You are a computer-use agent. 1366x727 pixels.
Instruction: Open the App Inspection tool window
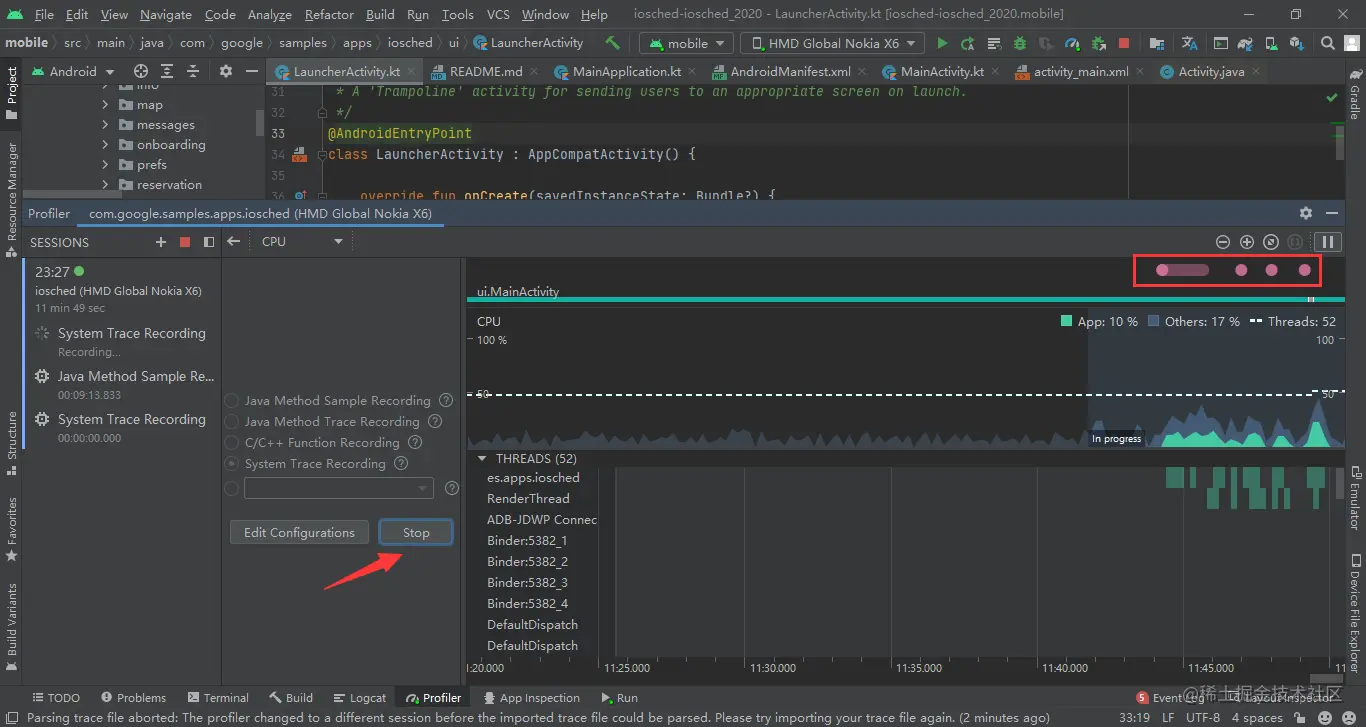point(530,698)
